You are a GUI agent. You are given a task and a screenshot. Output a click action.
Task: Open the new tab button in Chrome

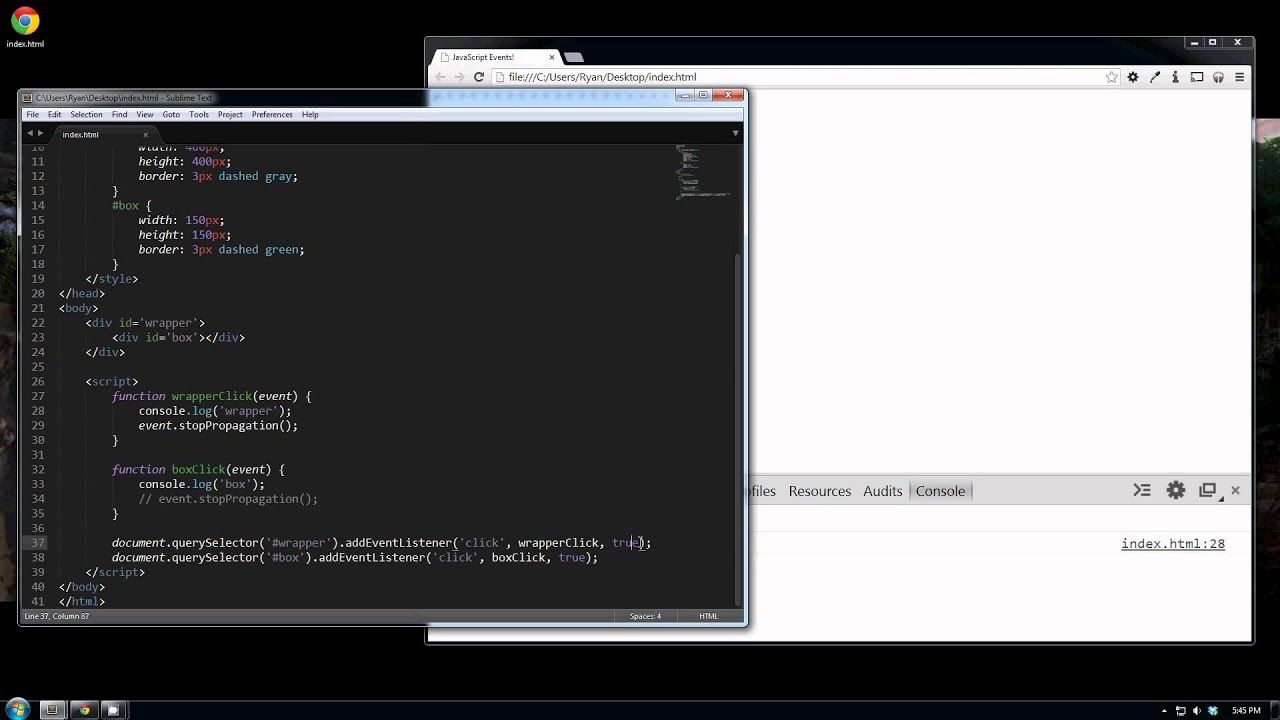(573, 57)
